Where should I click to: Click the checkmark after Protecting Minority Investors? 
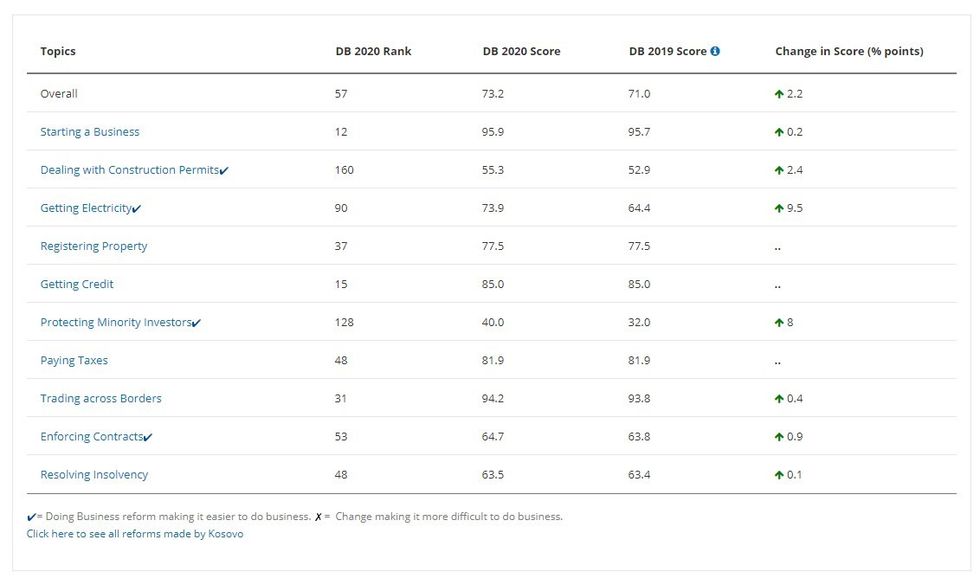click(x=196, y=323)
